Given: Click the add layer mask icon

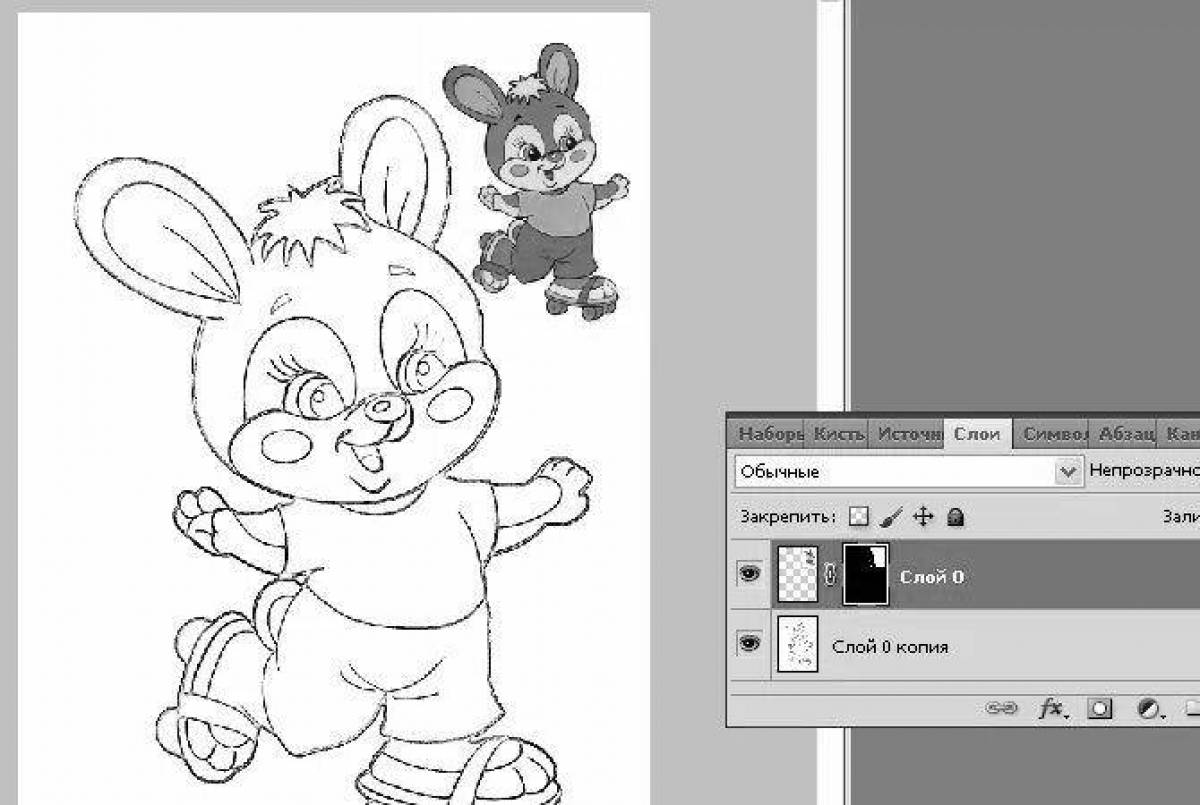Looking at the screenshot, I should (x=1101, y=708).
